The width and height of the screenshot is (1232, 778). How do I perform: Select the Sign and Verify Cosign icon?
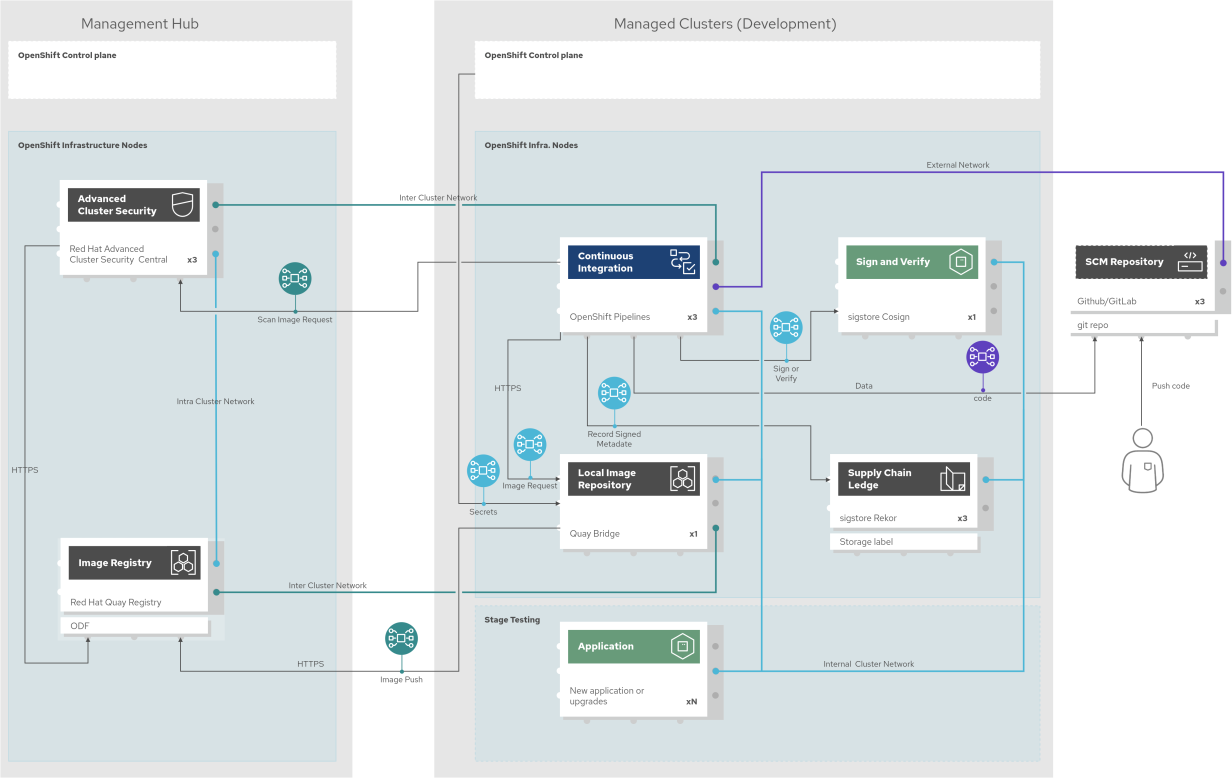[961, 261]
